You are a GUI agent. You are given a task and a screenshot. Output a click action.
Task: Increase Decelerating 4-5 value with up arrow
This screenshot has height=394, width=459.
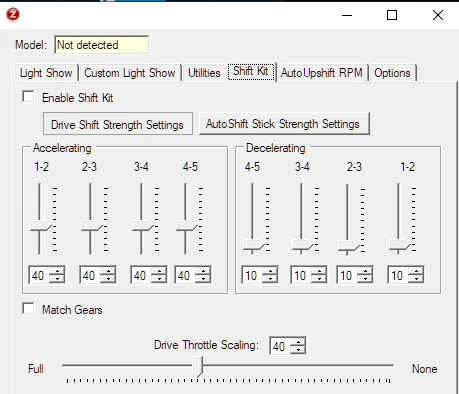coord(270,271)
